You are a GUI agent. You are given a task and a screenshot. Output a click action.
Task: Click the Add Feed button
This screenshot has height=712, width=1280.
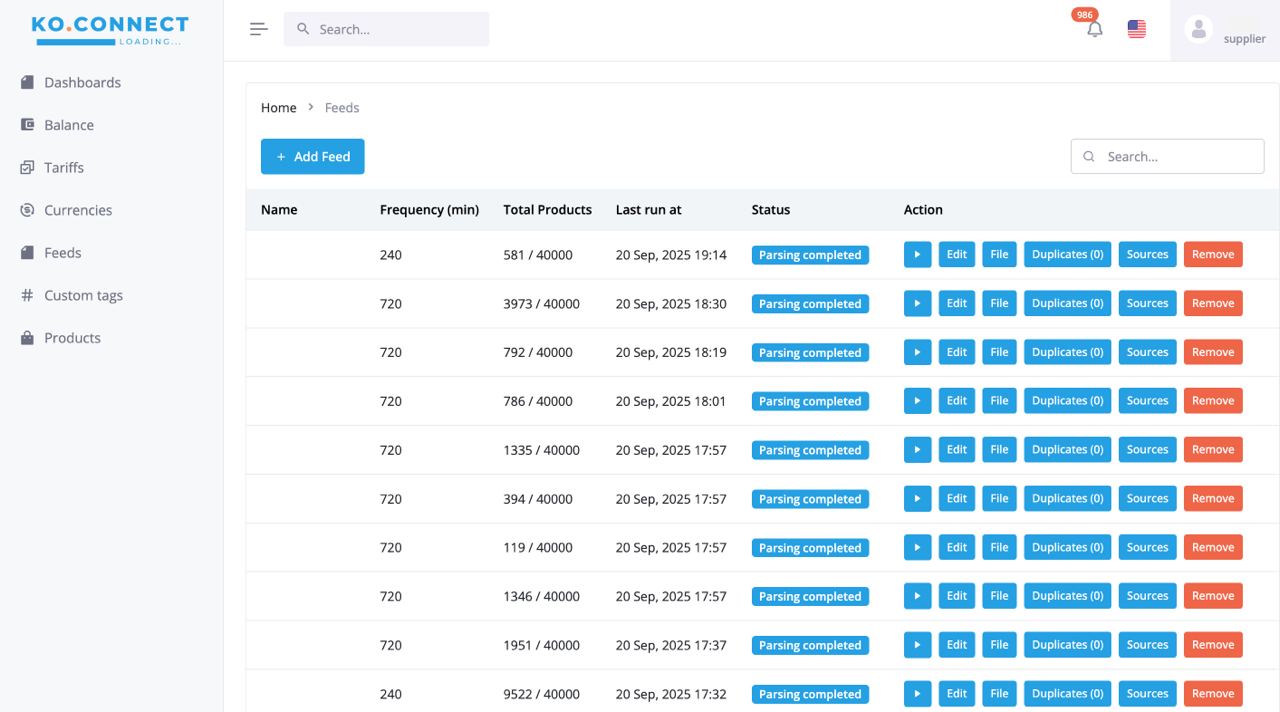click(312, 157)
